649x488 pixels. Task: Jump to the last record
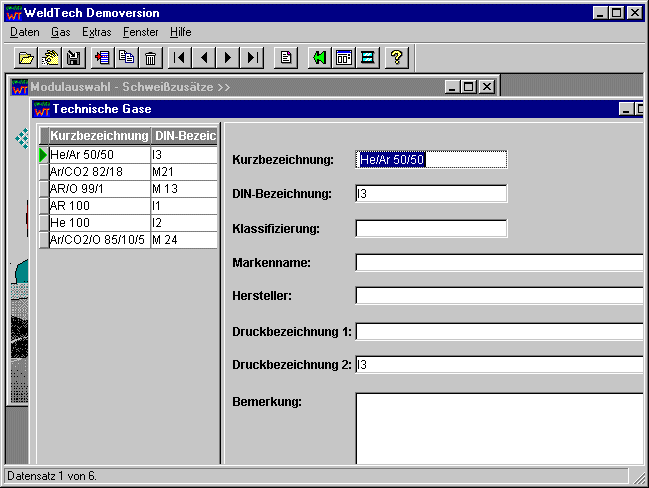[253, 58]
